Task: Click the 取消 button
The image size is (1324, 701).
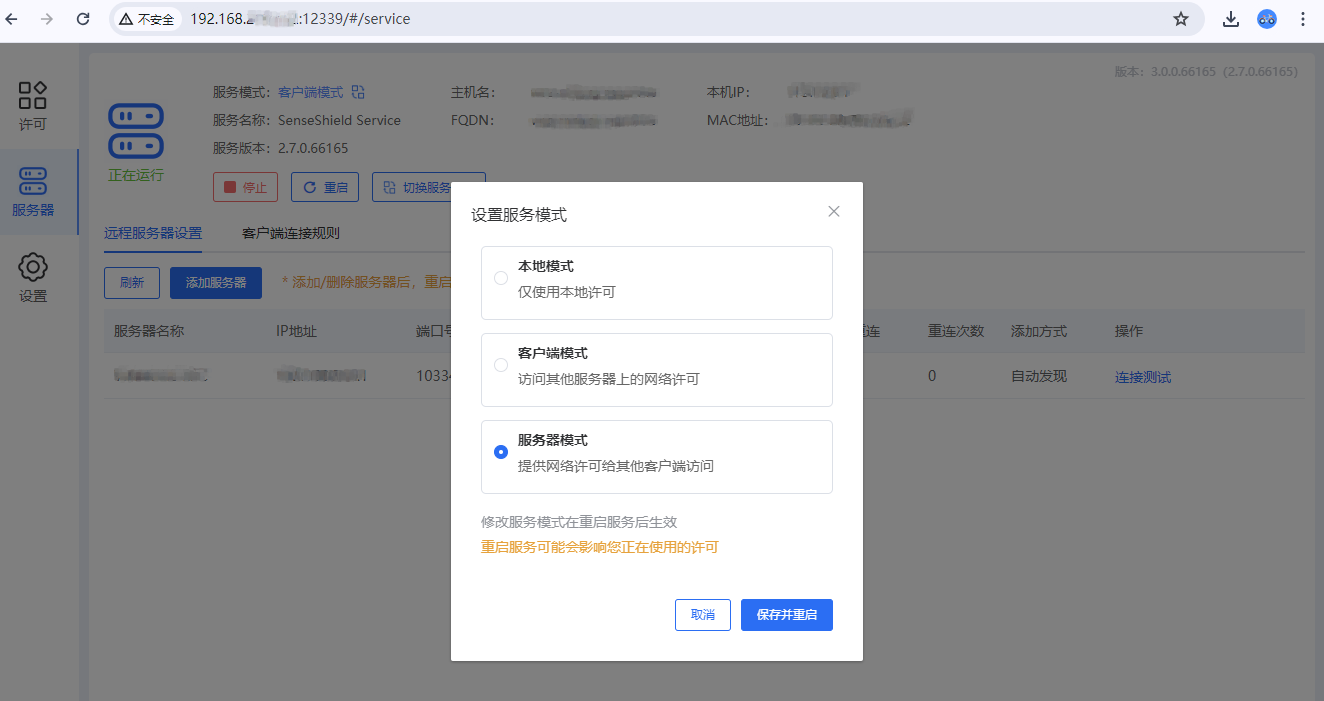Action: point(703,615)
